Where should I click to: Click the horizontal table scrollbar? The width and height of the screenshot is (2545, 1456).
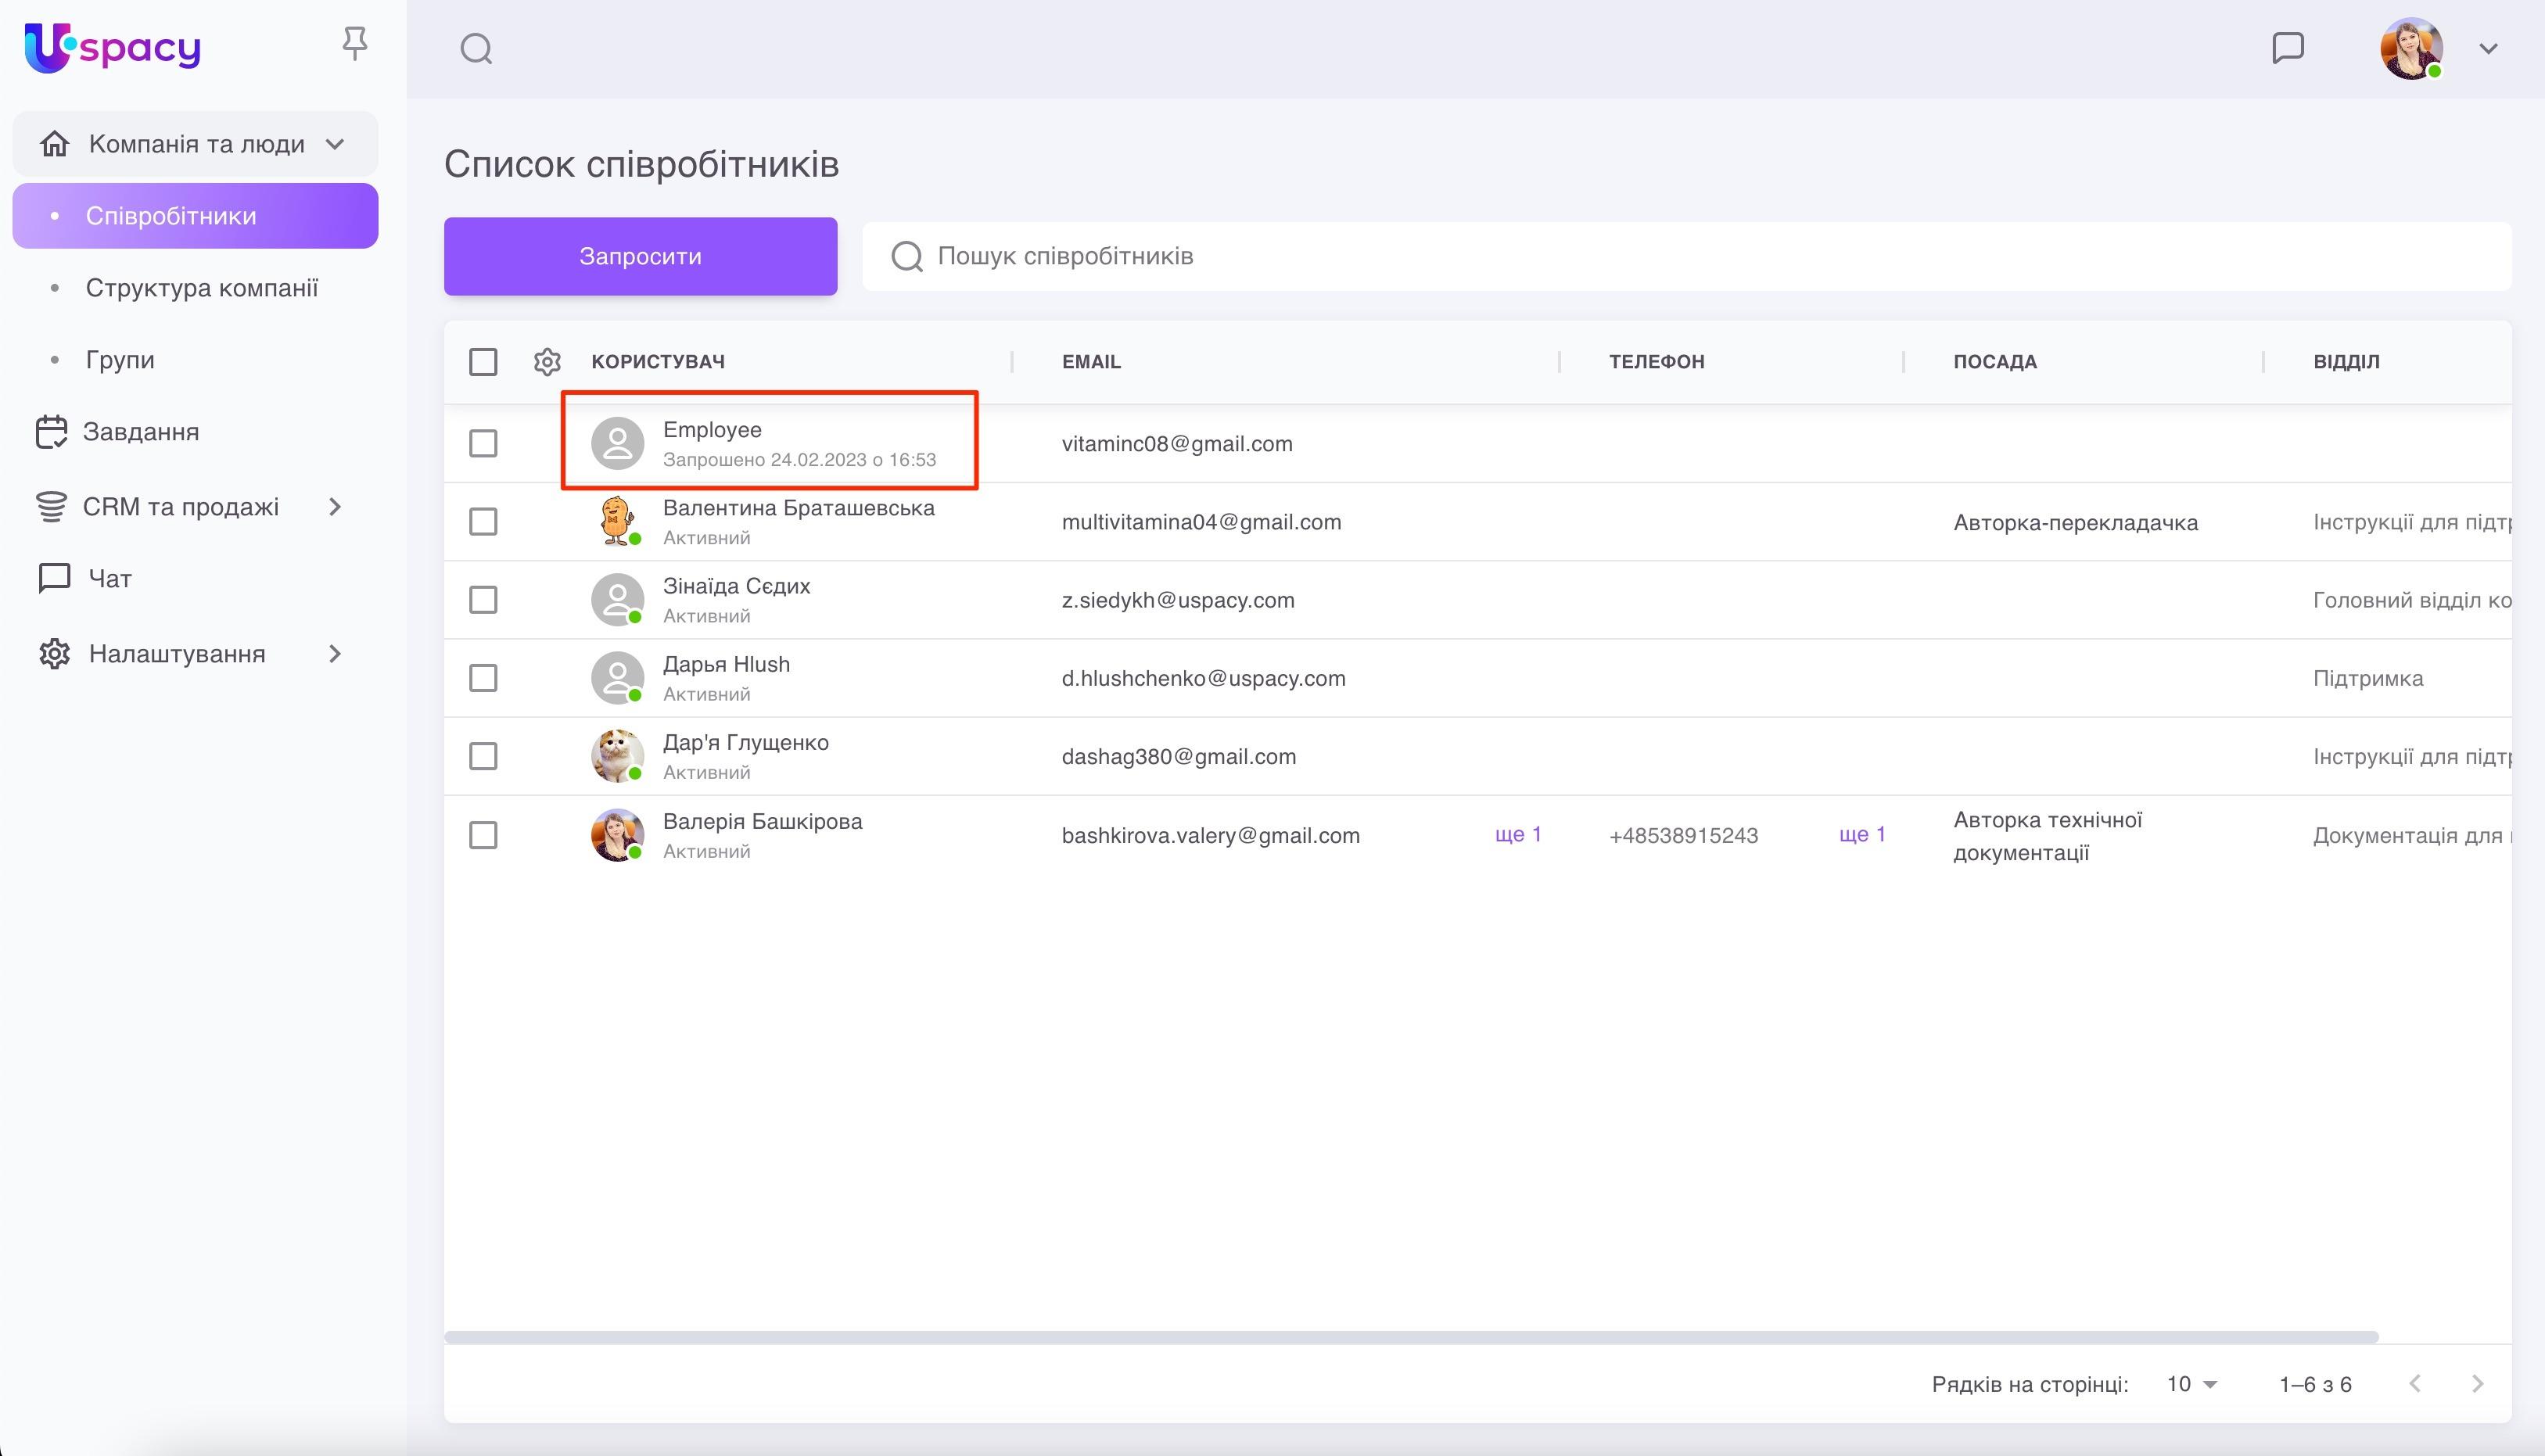[x=1410, y=1337]
